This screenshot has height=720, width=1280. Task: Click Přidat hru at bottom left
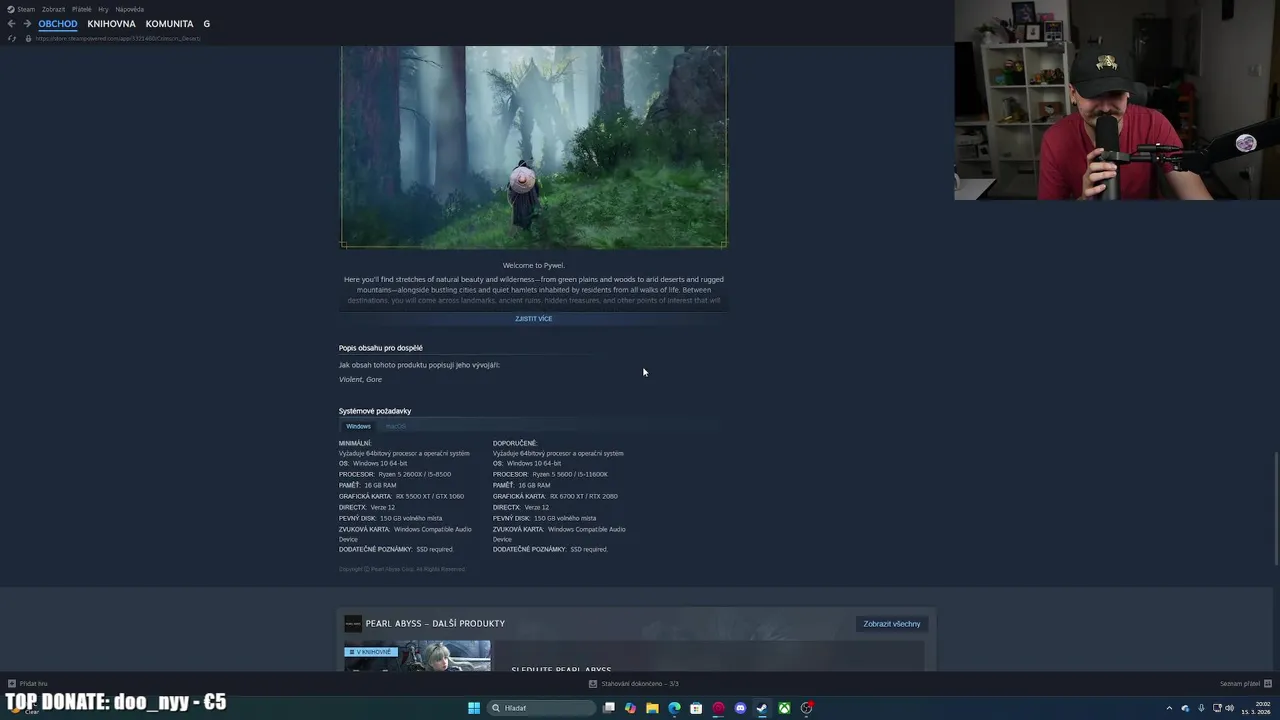pos(28,684)
